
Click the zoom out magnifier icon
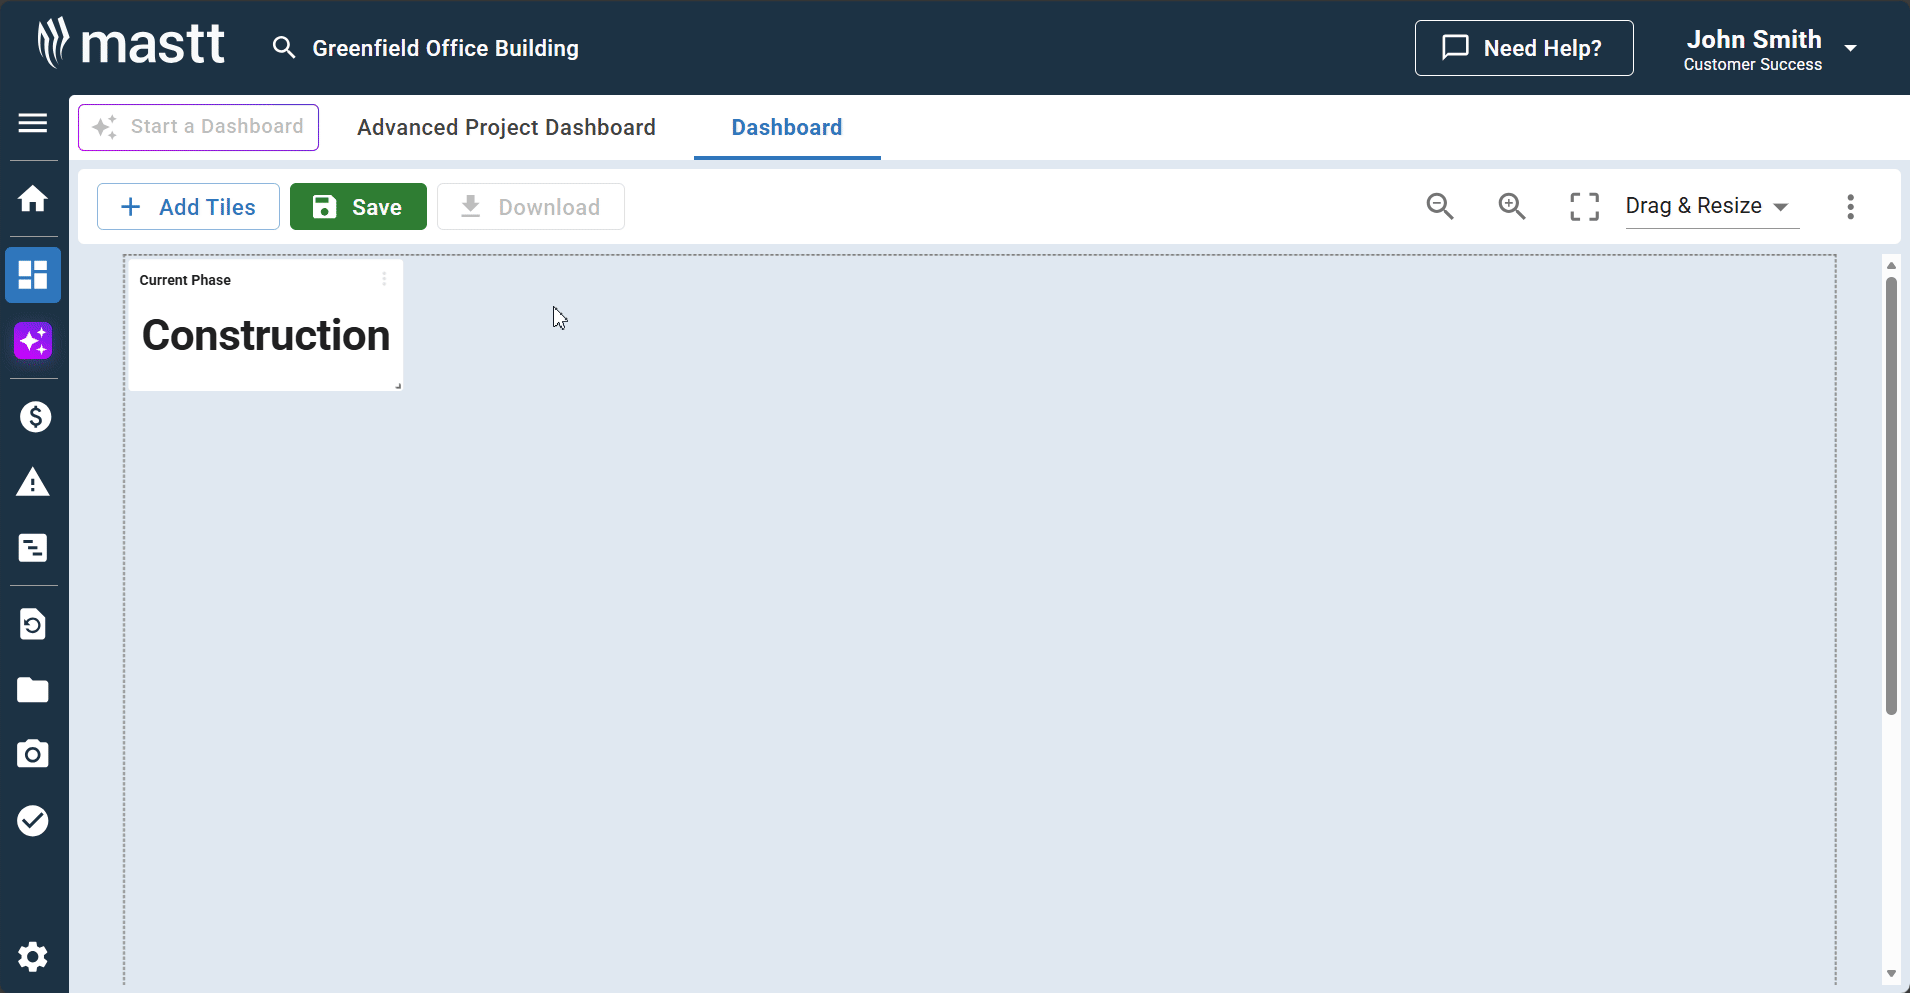tap(1439, 206)
